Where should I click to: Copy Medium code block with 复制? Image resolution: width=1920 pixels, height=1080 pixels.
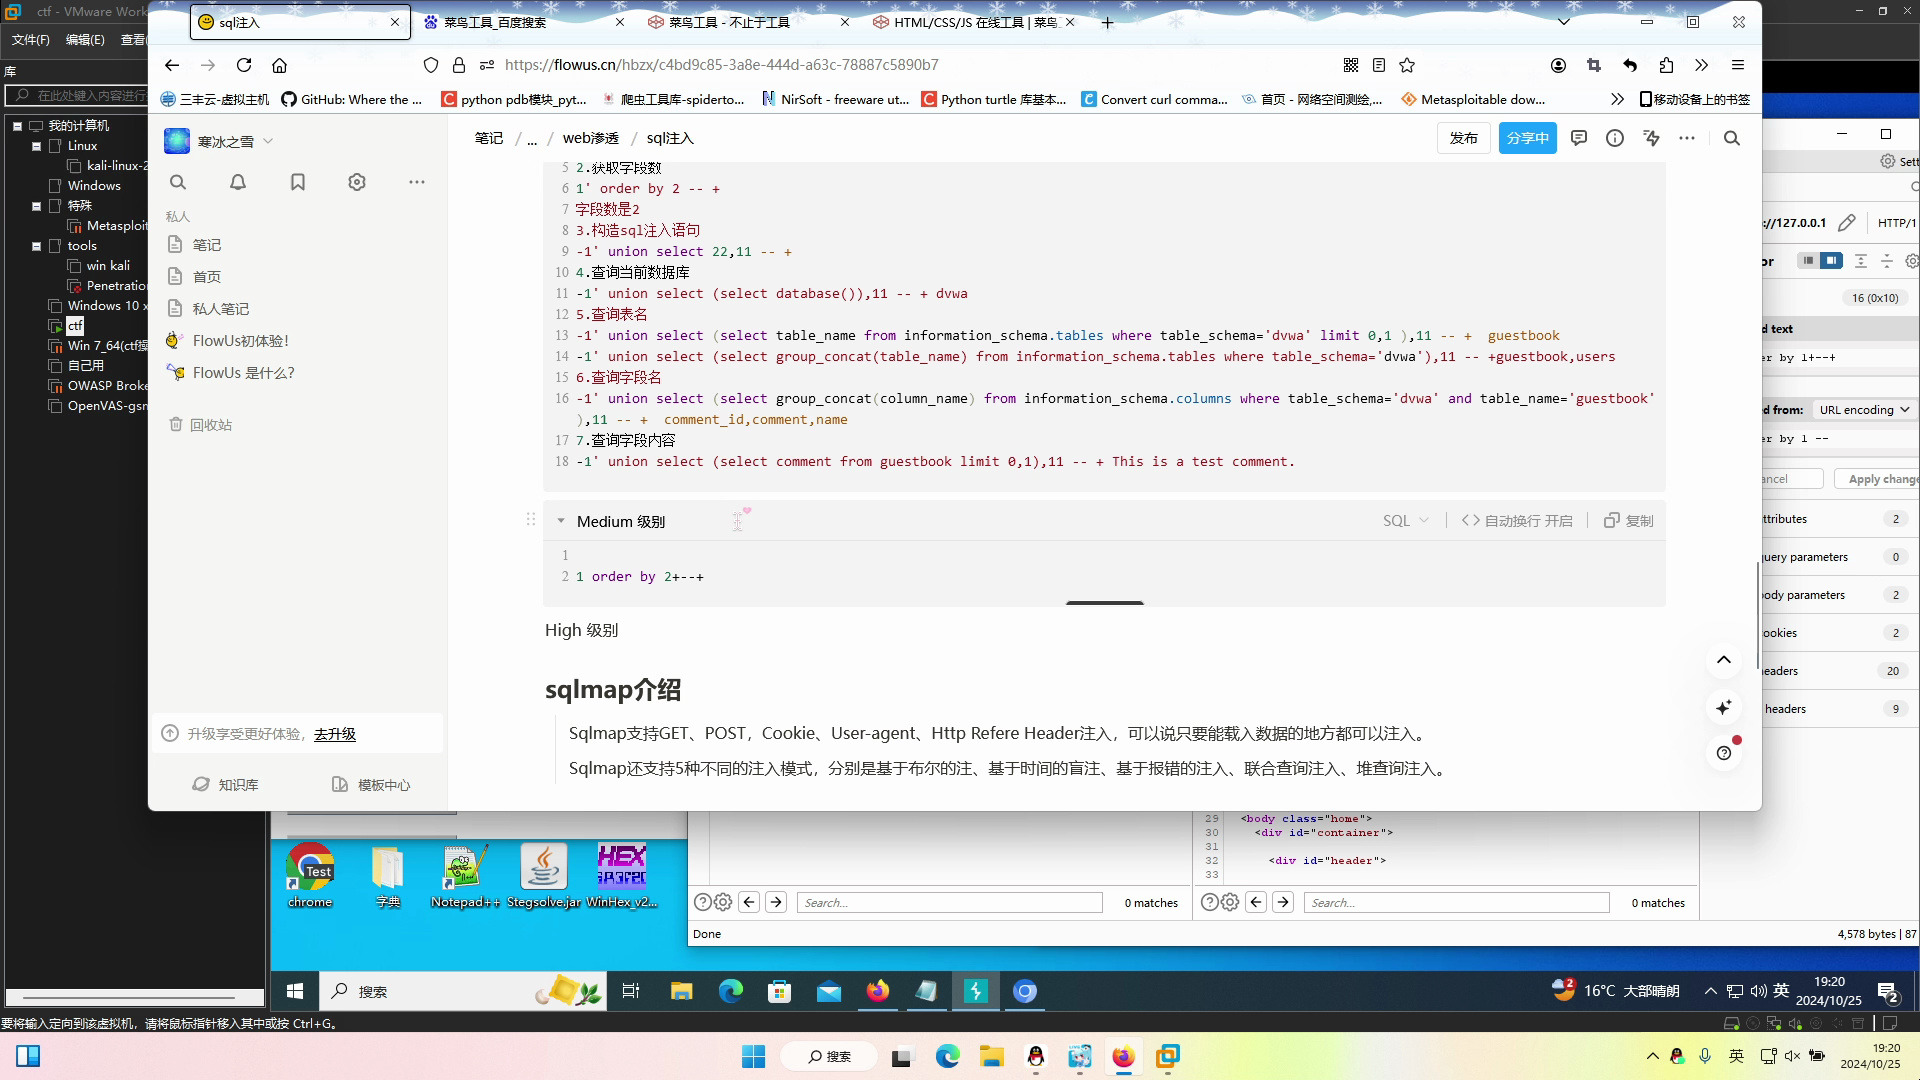(x=1629, y=521)
